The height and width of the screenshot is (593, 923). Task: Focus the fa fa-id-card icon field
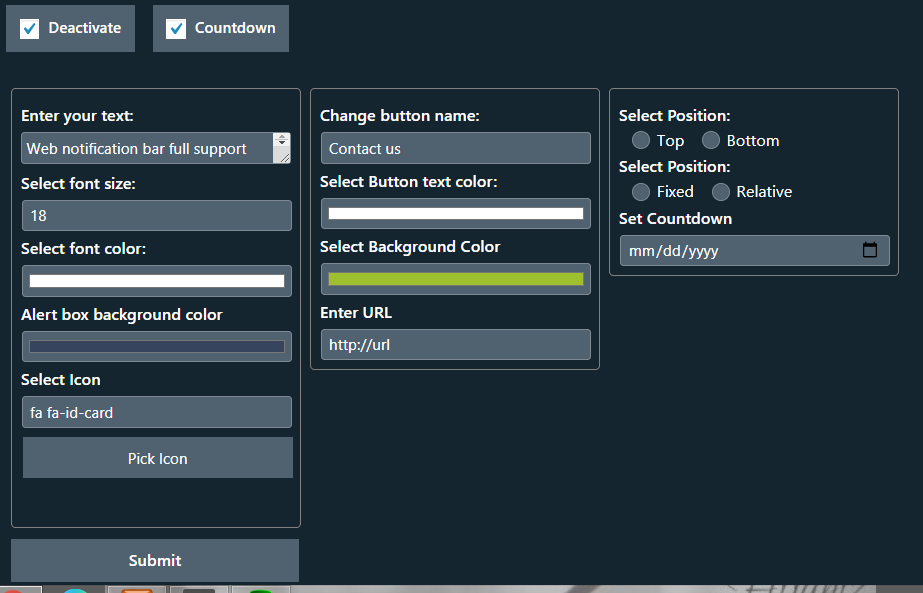click(157, 412)
